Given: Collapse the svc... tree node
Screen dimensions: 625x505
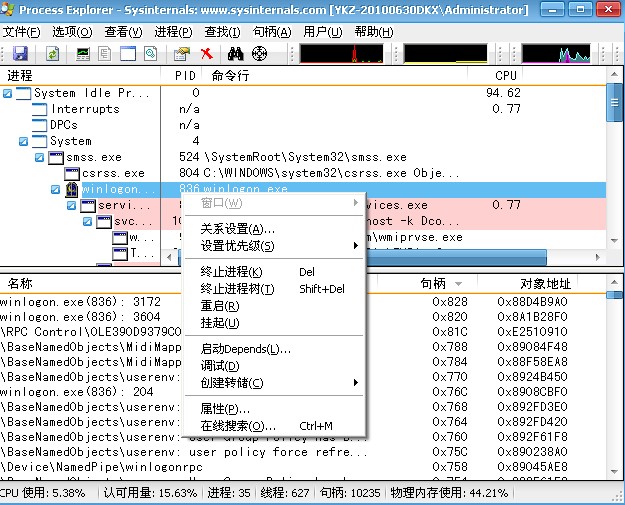Looking at the screenshot, I should [x=87, y=221].
